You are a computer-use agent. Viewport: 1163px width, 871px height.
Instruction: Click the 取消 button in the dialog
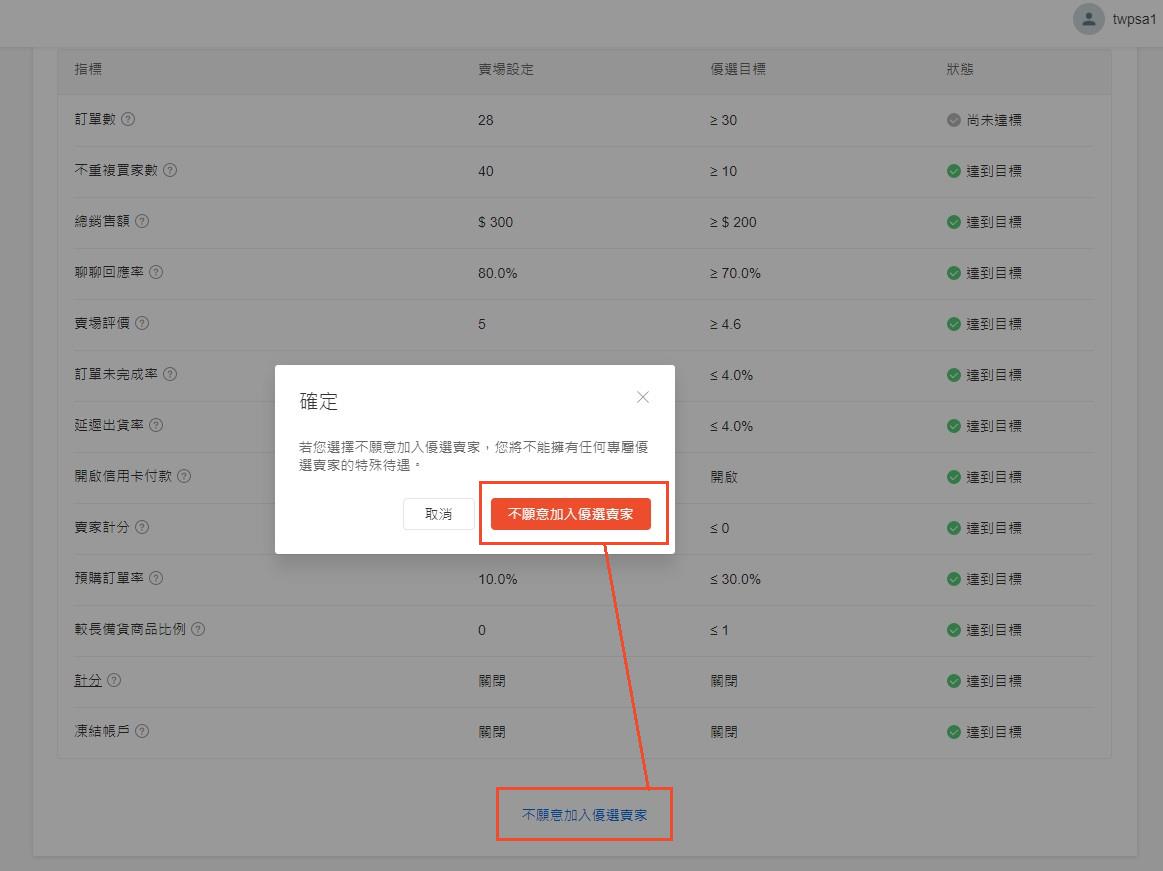tap(438, 514)
